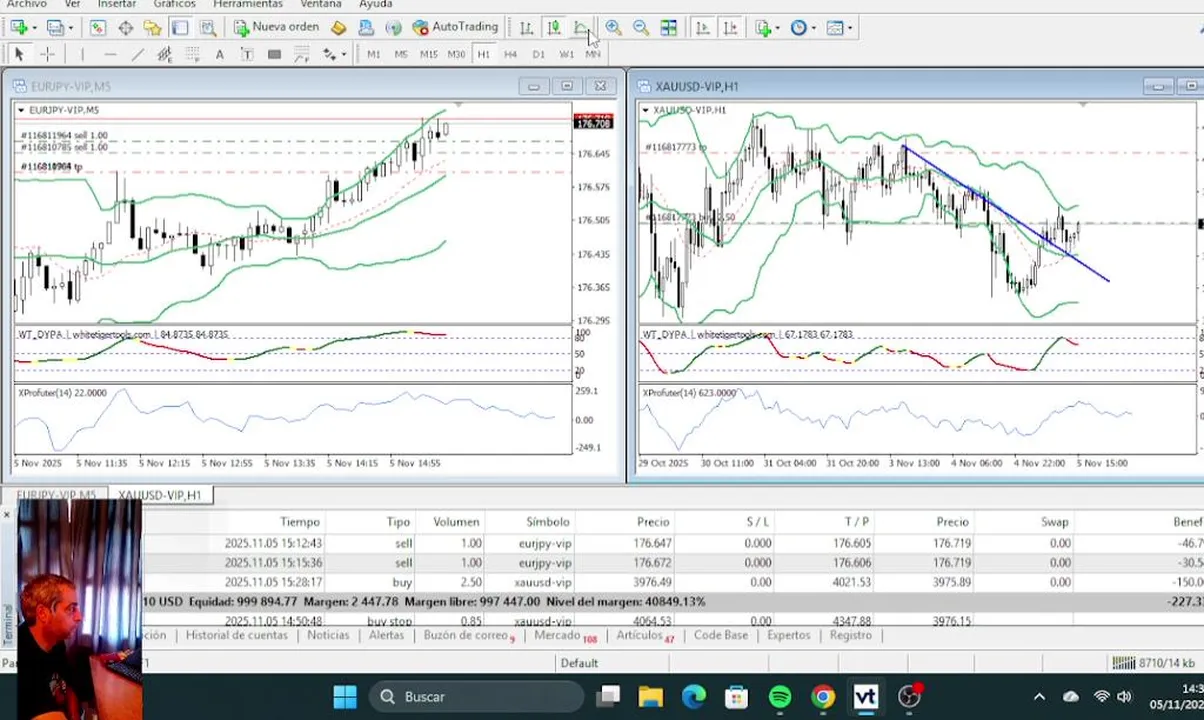Open Google Chrome from the taskbar

coord(823,696)
